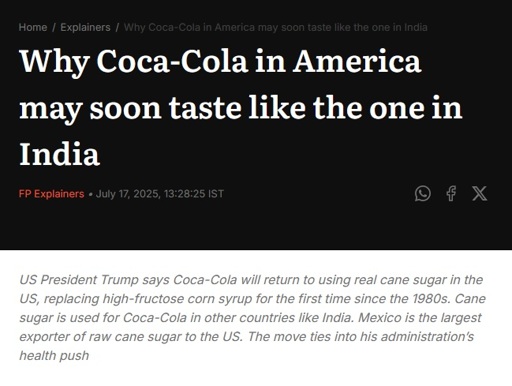
Task: Click the word "India" ending the headline
Action: tap(59, 154)
